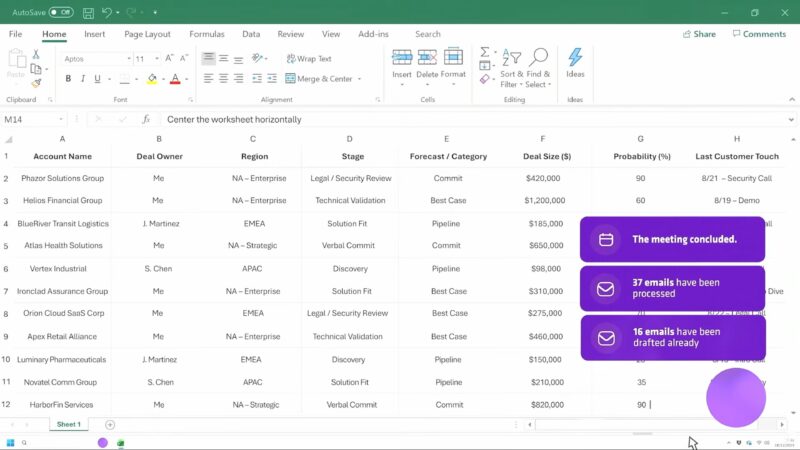Open the Borders dropdown arrow
Screen dimensions: 800x450
point(137,79)
